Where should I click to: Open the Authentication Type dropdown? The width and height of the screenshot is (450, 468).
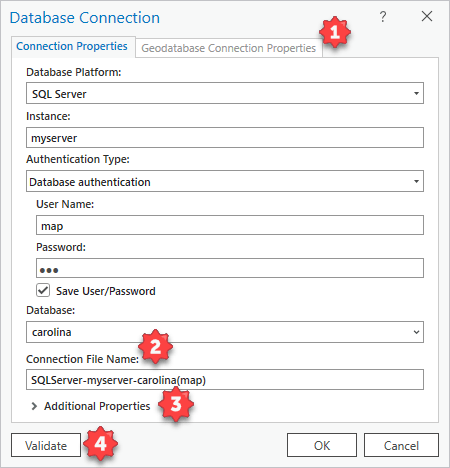[225, 181]
